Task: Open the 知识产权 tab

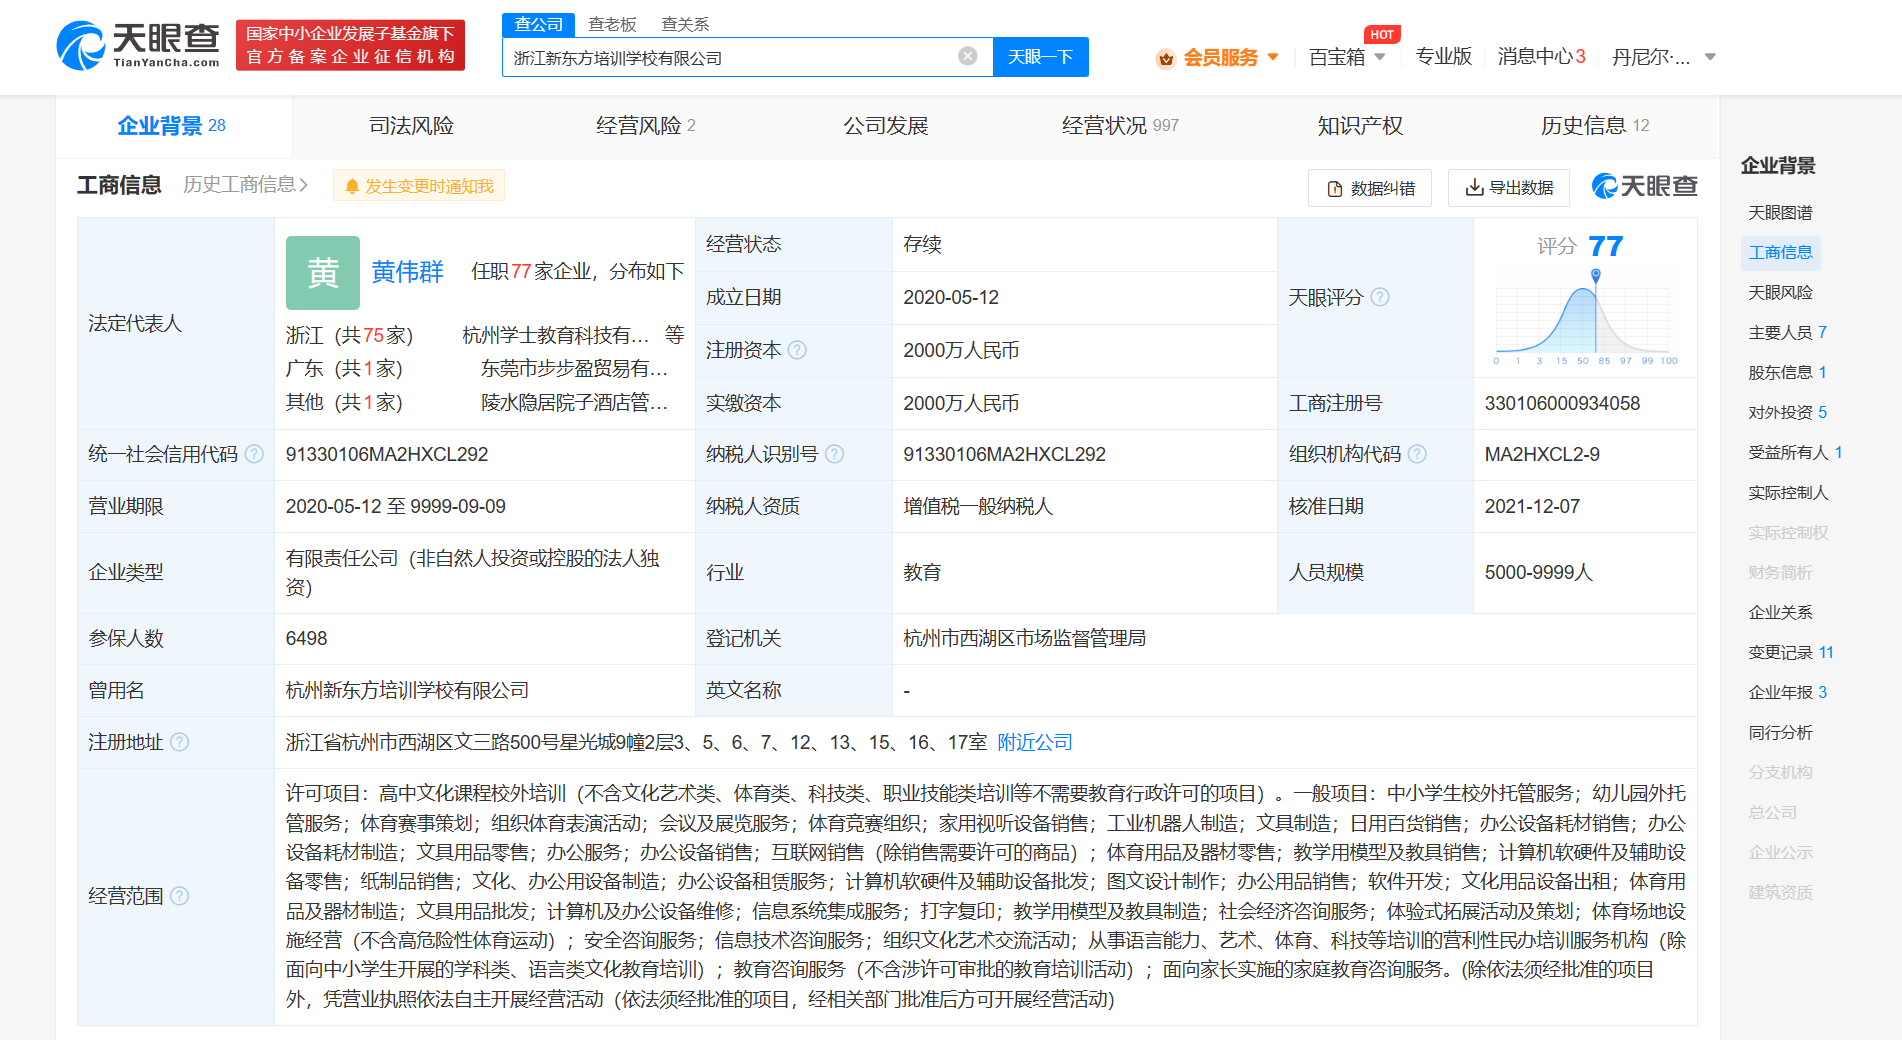Action: (1360, 126)
